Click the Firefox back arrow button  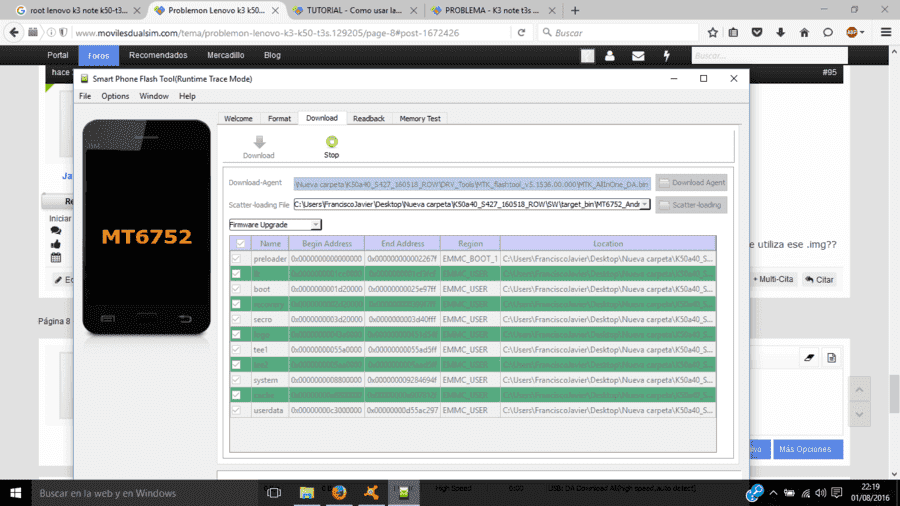click(x=14, y=33)
